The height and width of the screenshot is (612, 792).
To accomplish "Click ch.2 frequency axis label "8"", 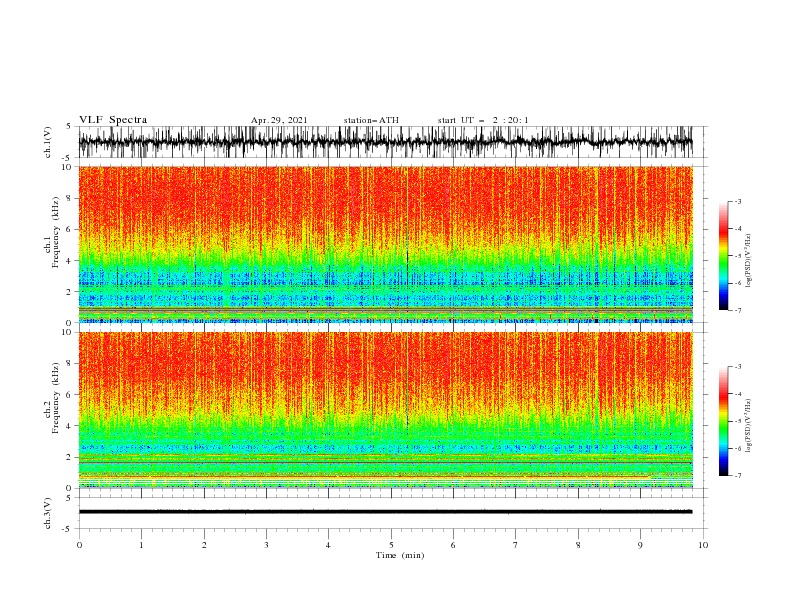I will click(x=69, y=364).
